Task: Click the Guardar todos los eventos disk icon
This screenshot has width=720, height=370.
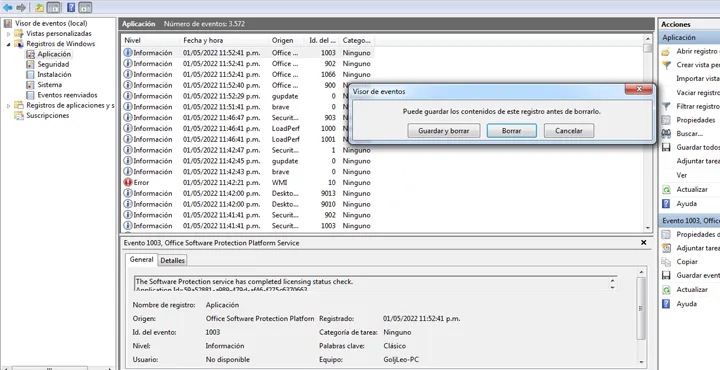Action: (666, 148)
